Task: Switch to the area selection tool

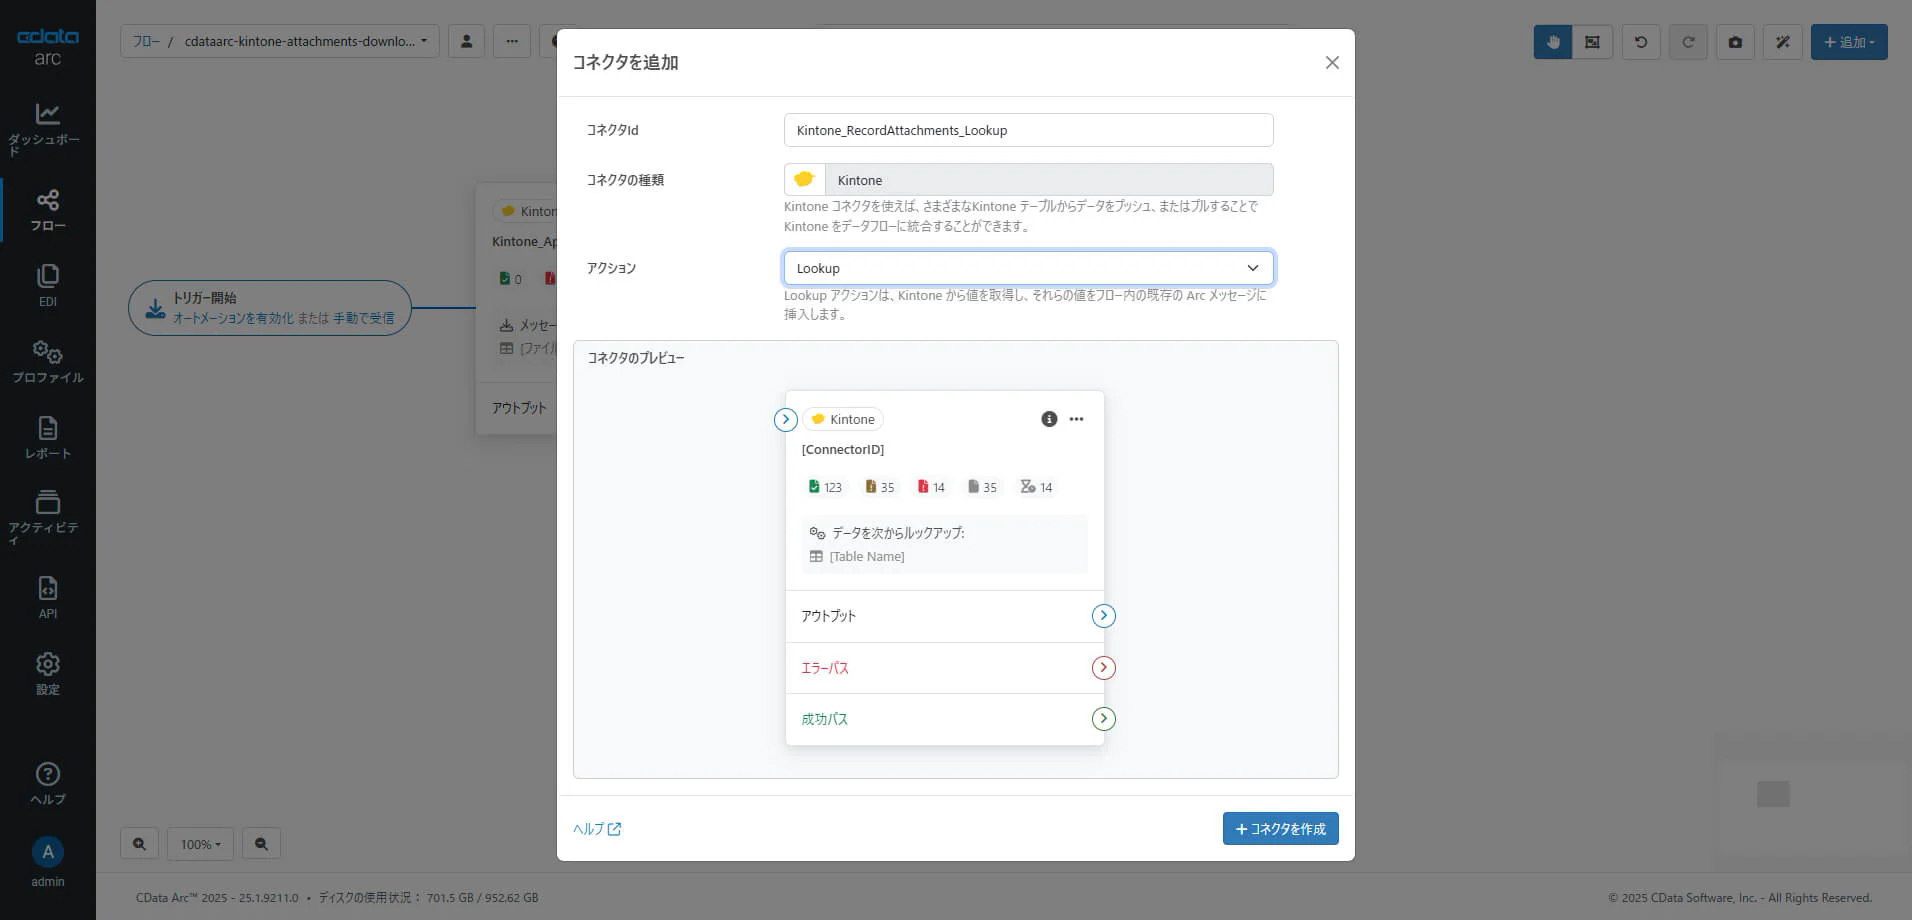Action: (x=1592, y=42)
